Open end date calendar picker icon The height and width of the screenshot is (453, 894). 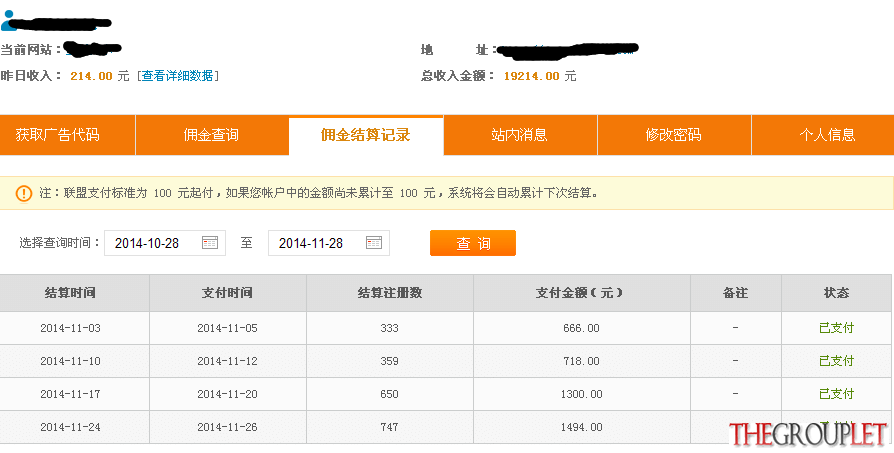coord(374,243)
